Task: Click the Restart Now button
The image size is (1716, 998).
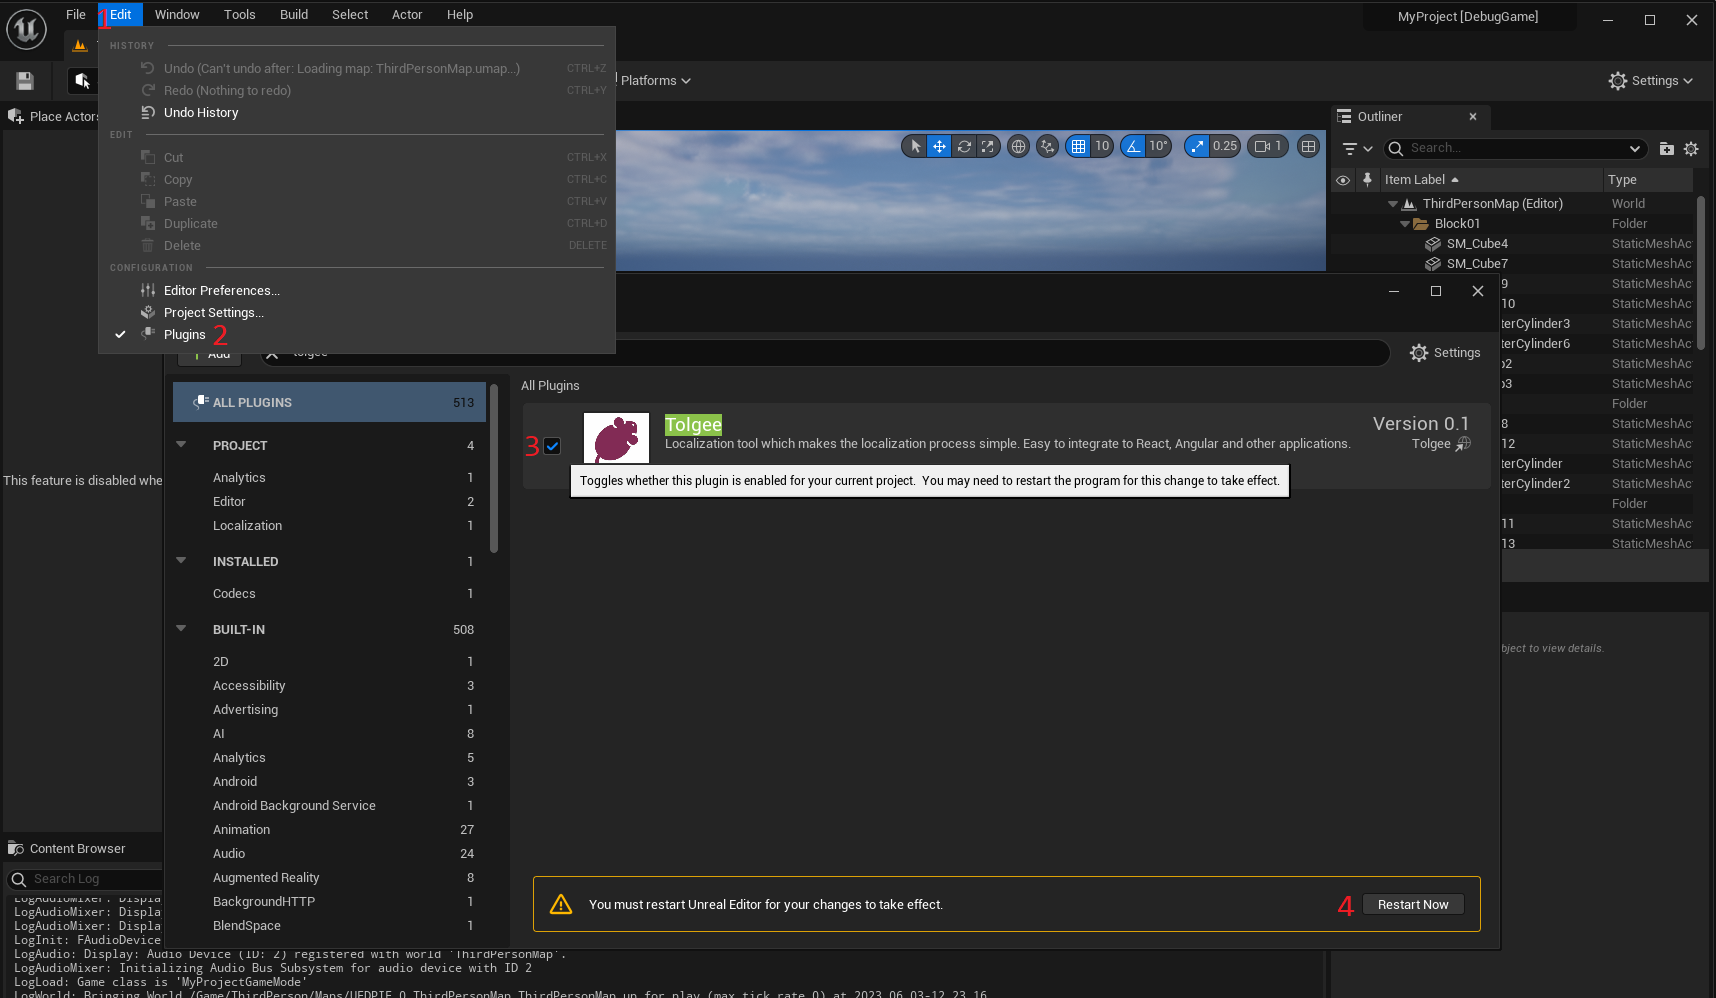Action: coord(1413,903)
